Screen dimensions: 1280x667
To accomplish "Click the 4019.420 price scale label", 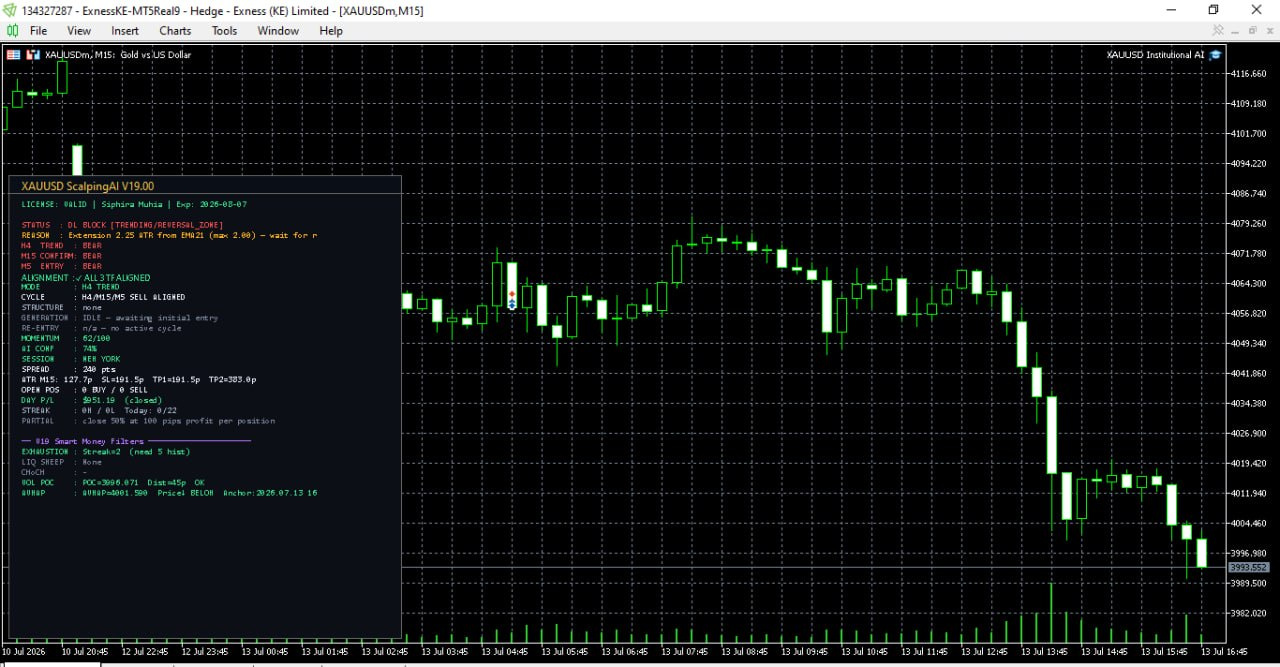I will [1249, 464].
